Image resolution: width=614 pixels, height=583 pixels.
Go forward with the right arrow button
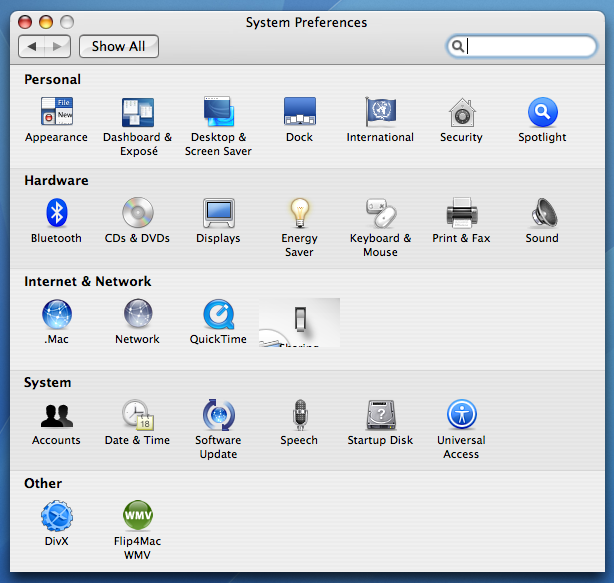point(58,46)
